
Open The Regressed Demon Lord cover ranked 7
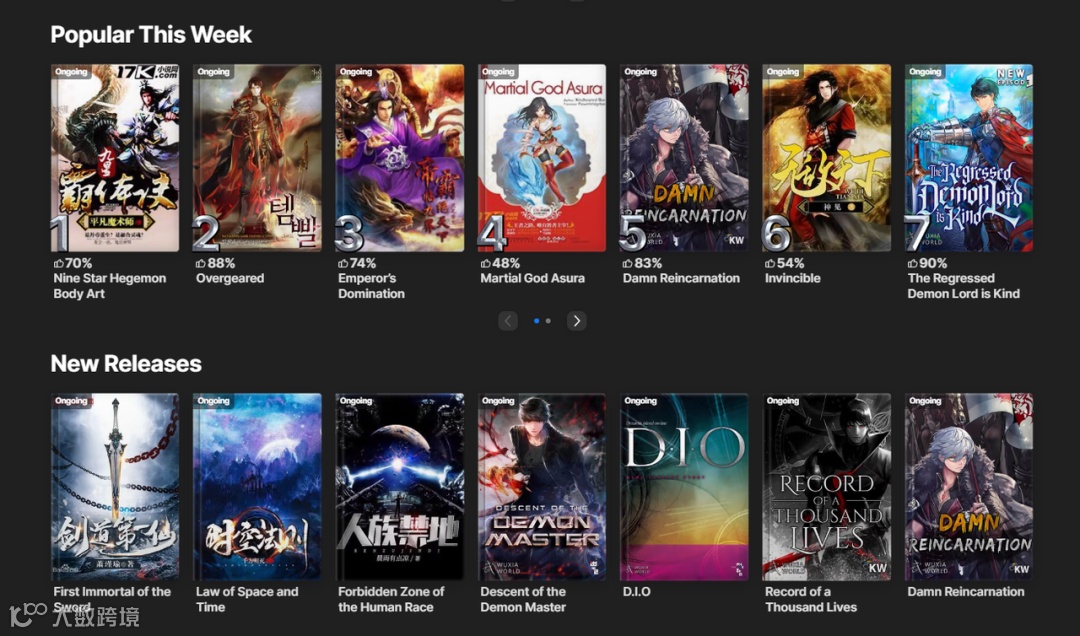[969, 158]
